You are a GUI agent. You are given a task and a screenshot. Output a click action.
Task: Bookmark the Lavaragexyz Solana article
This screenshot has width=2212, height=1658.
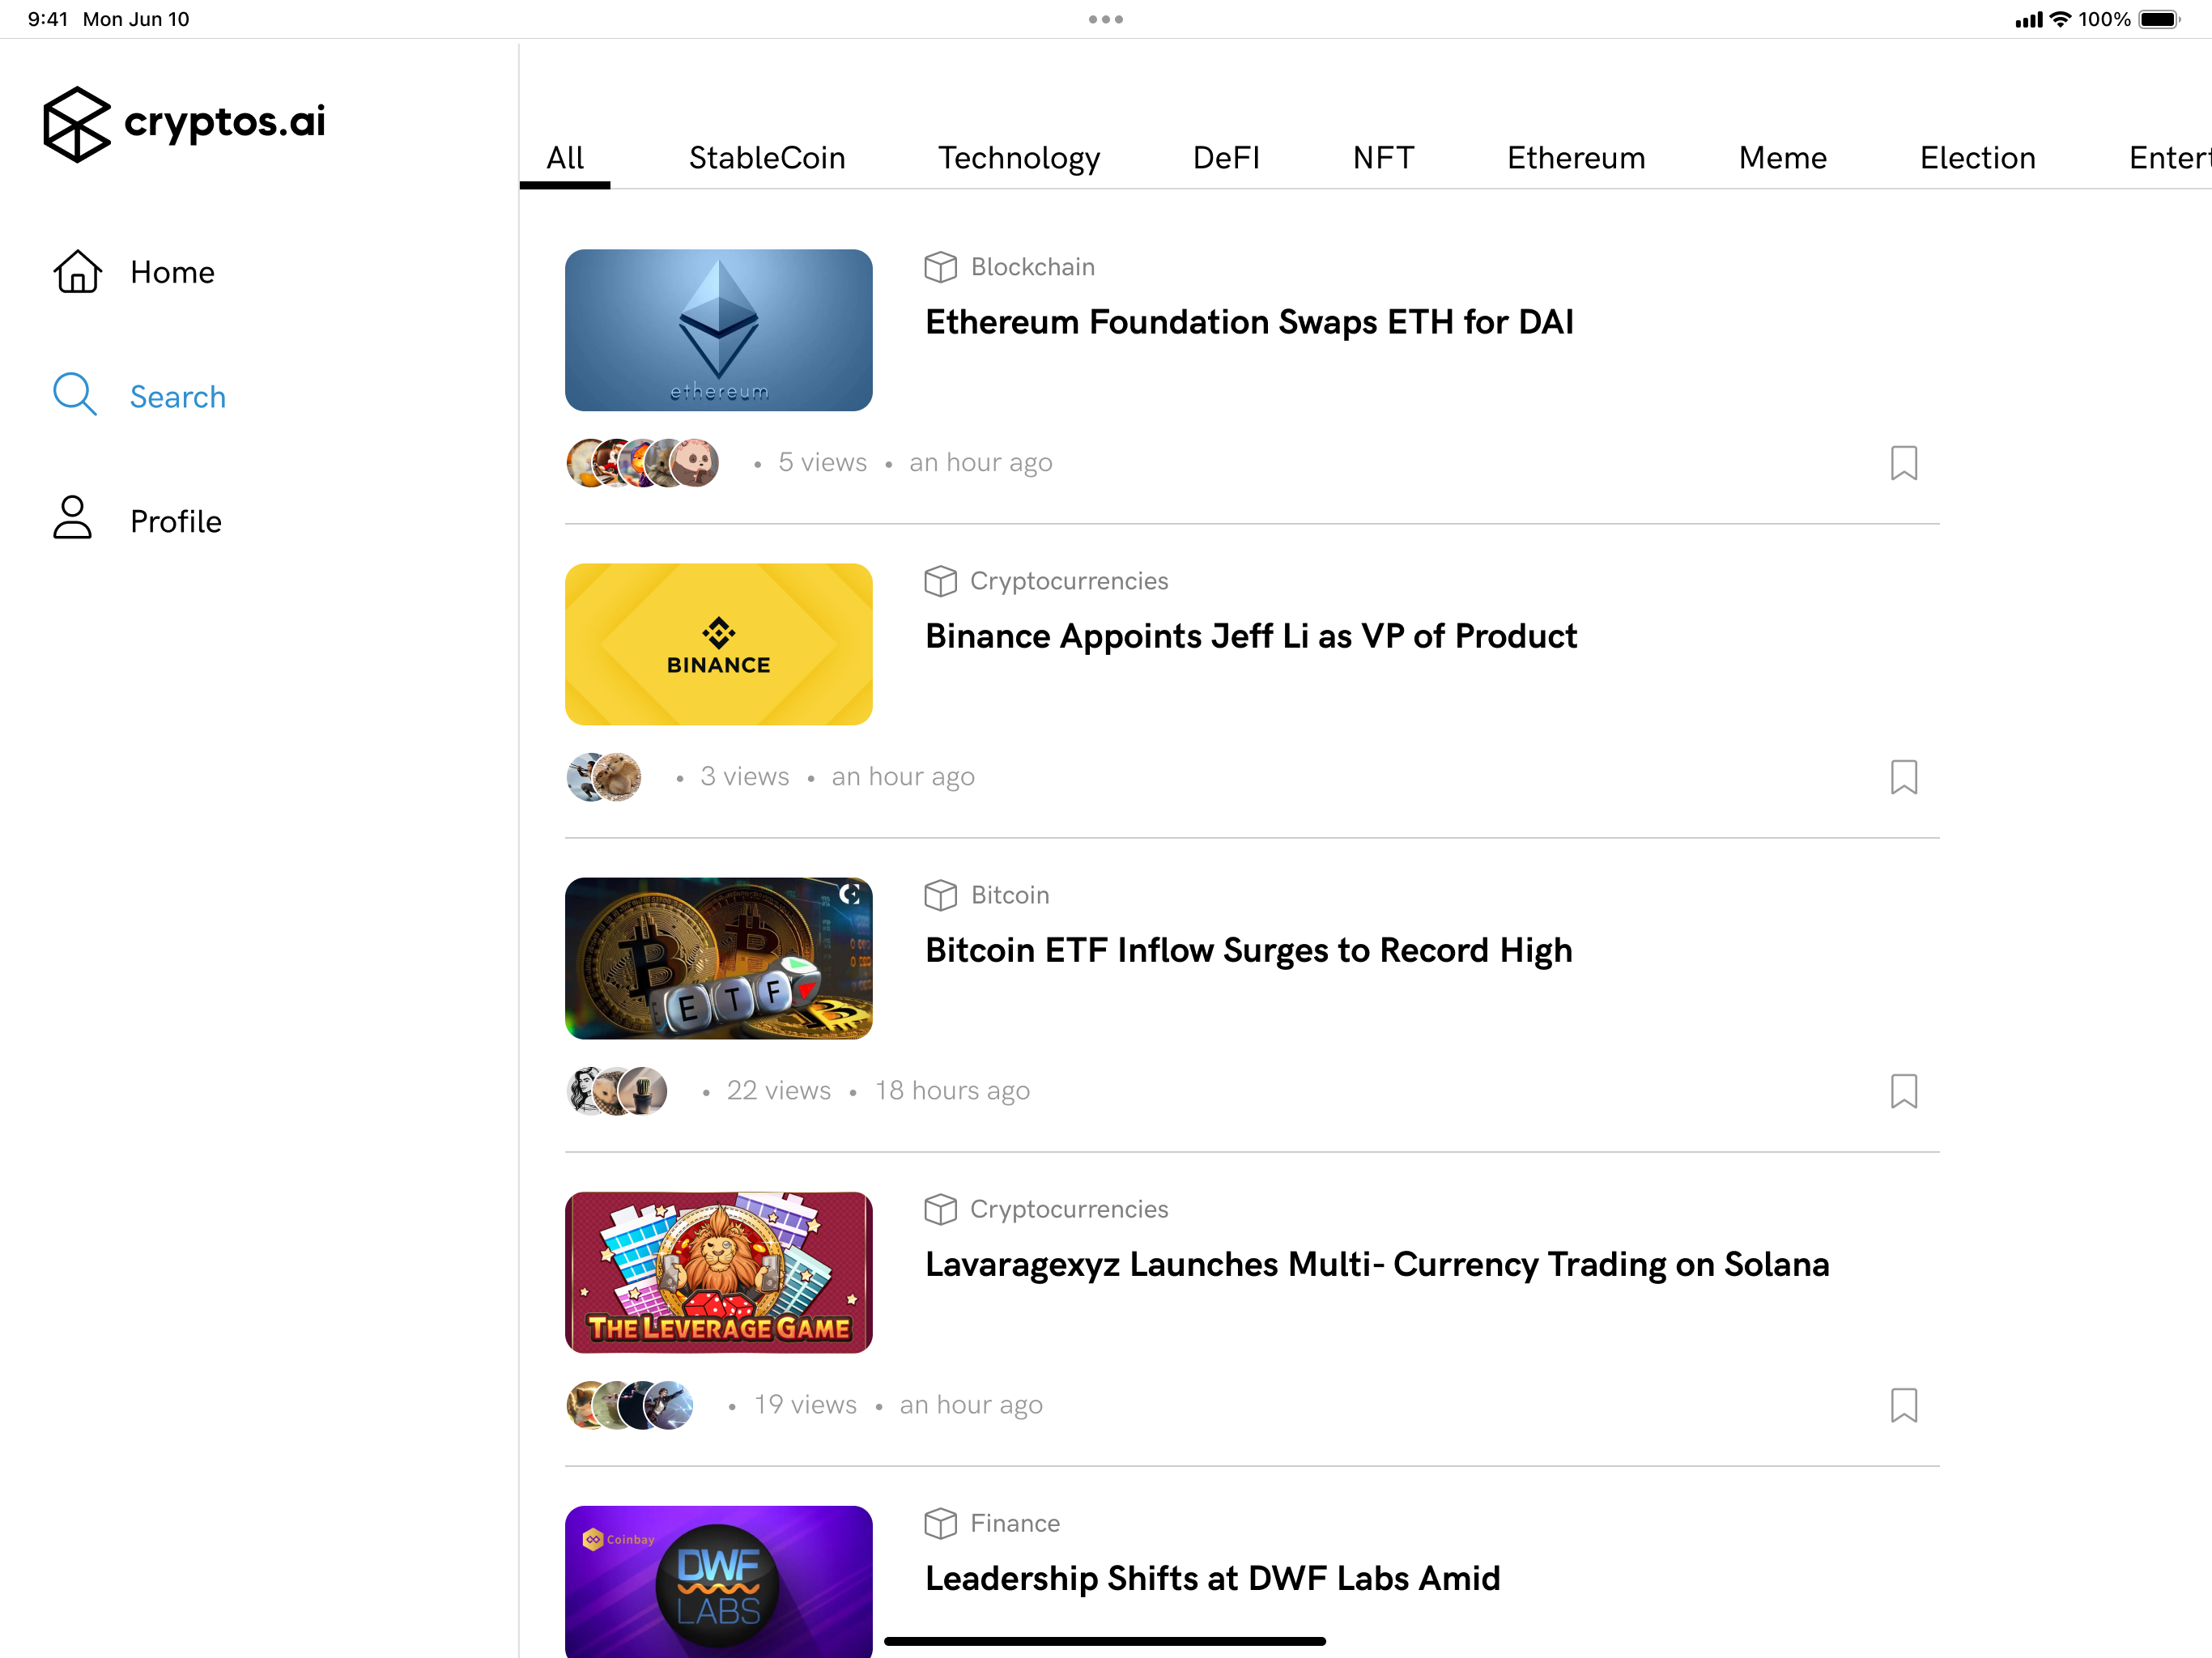(x=1903, y=1405)
